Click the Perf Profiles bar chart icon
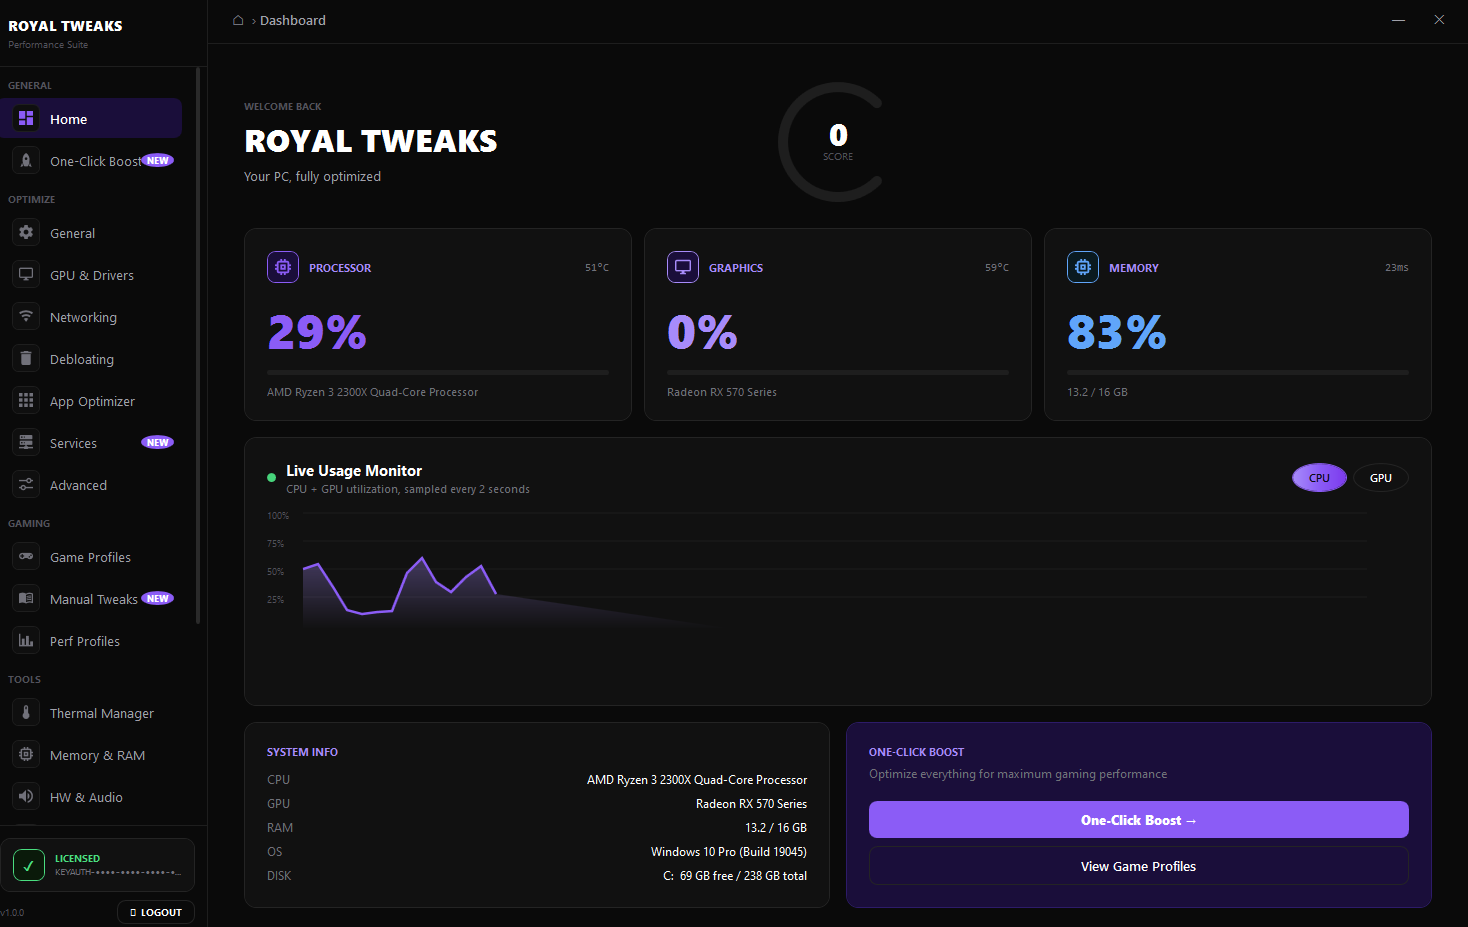 [x=26, y=640]
